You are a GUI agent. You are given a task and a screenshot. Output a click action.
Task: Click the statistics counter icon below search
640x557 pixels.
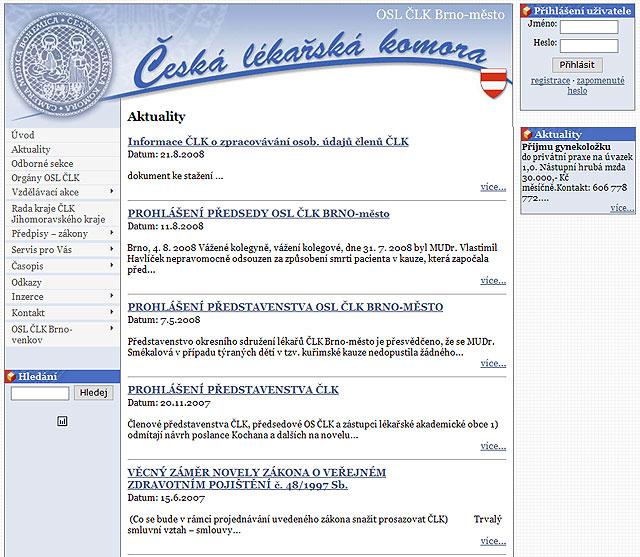click(x=62, y=421)
